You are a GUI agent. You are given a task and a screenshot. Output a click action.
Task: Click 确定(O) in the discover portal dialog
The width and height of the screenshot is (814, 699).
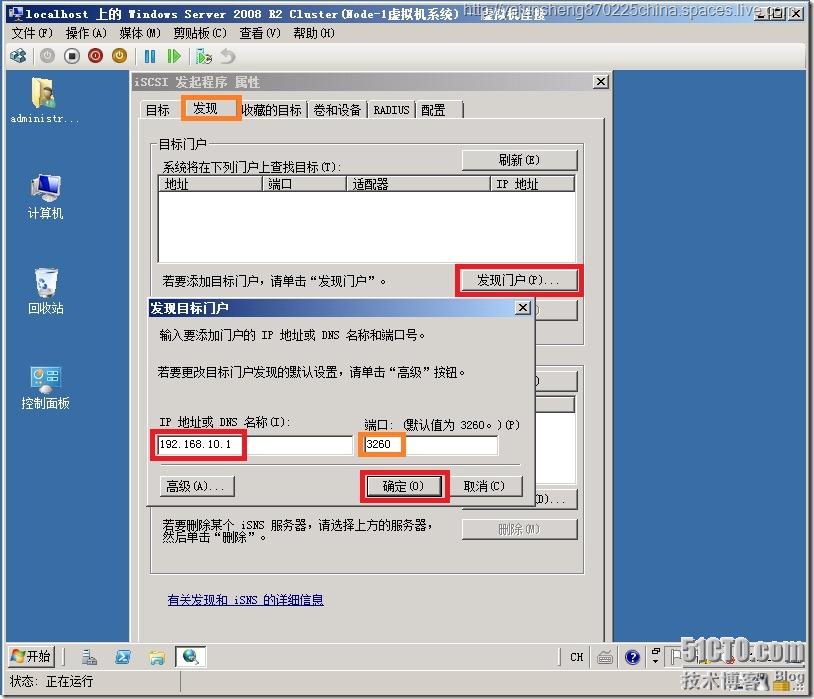[x=404, y=487]
